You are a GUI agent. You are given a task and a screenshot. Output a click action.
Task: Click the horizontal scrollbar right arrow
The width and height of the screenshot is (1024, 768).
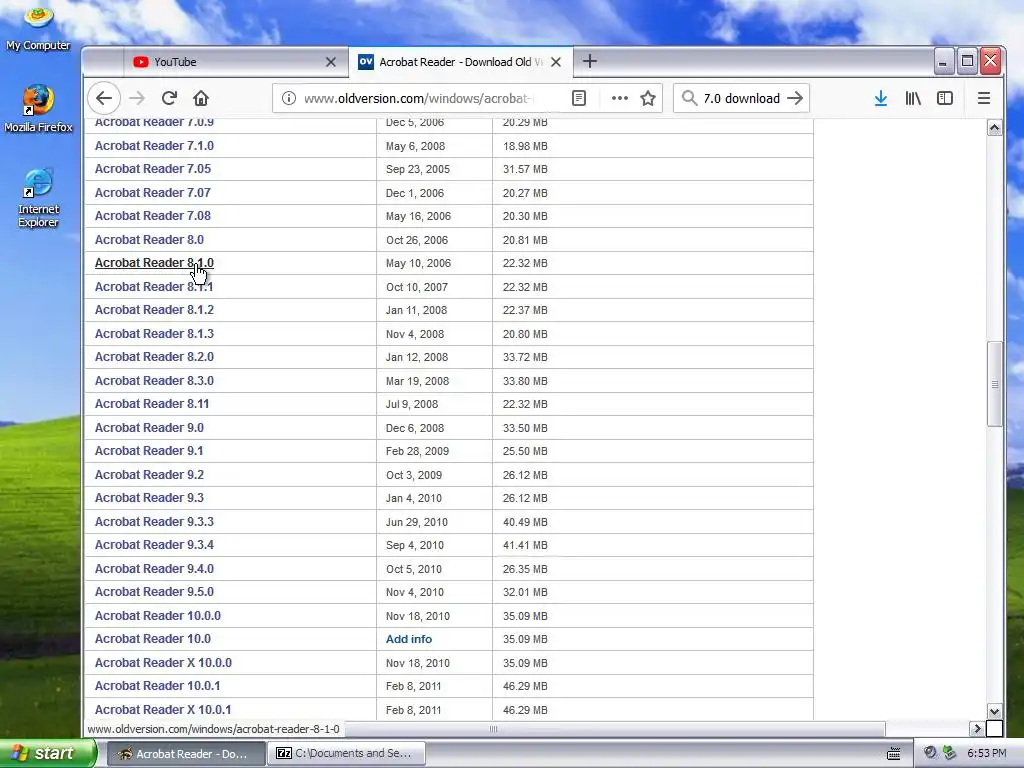978,729
